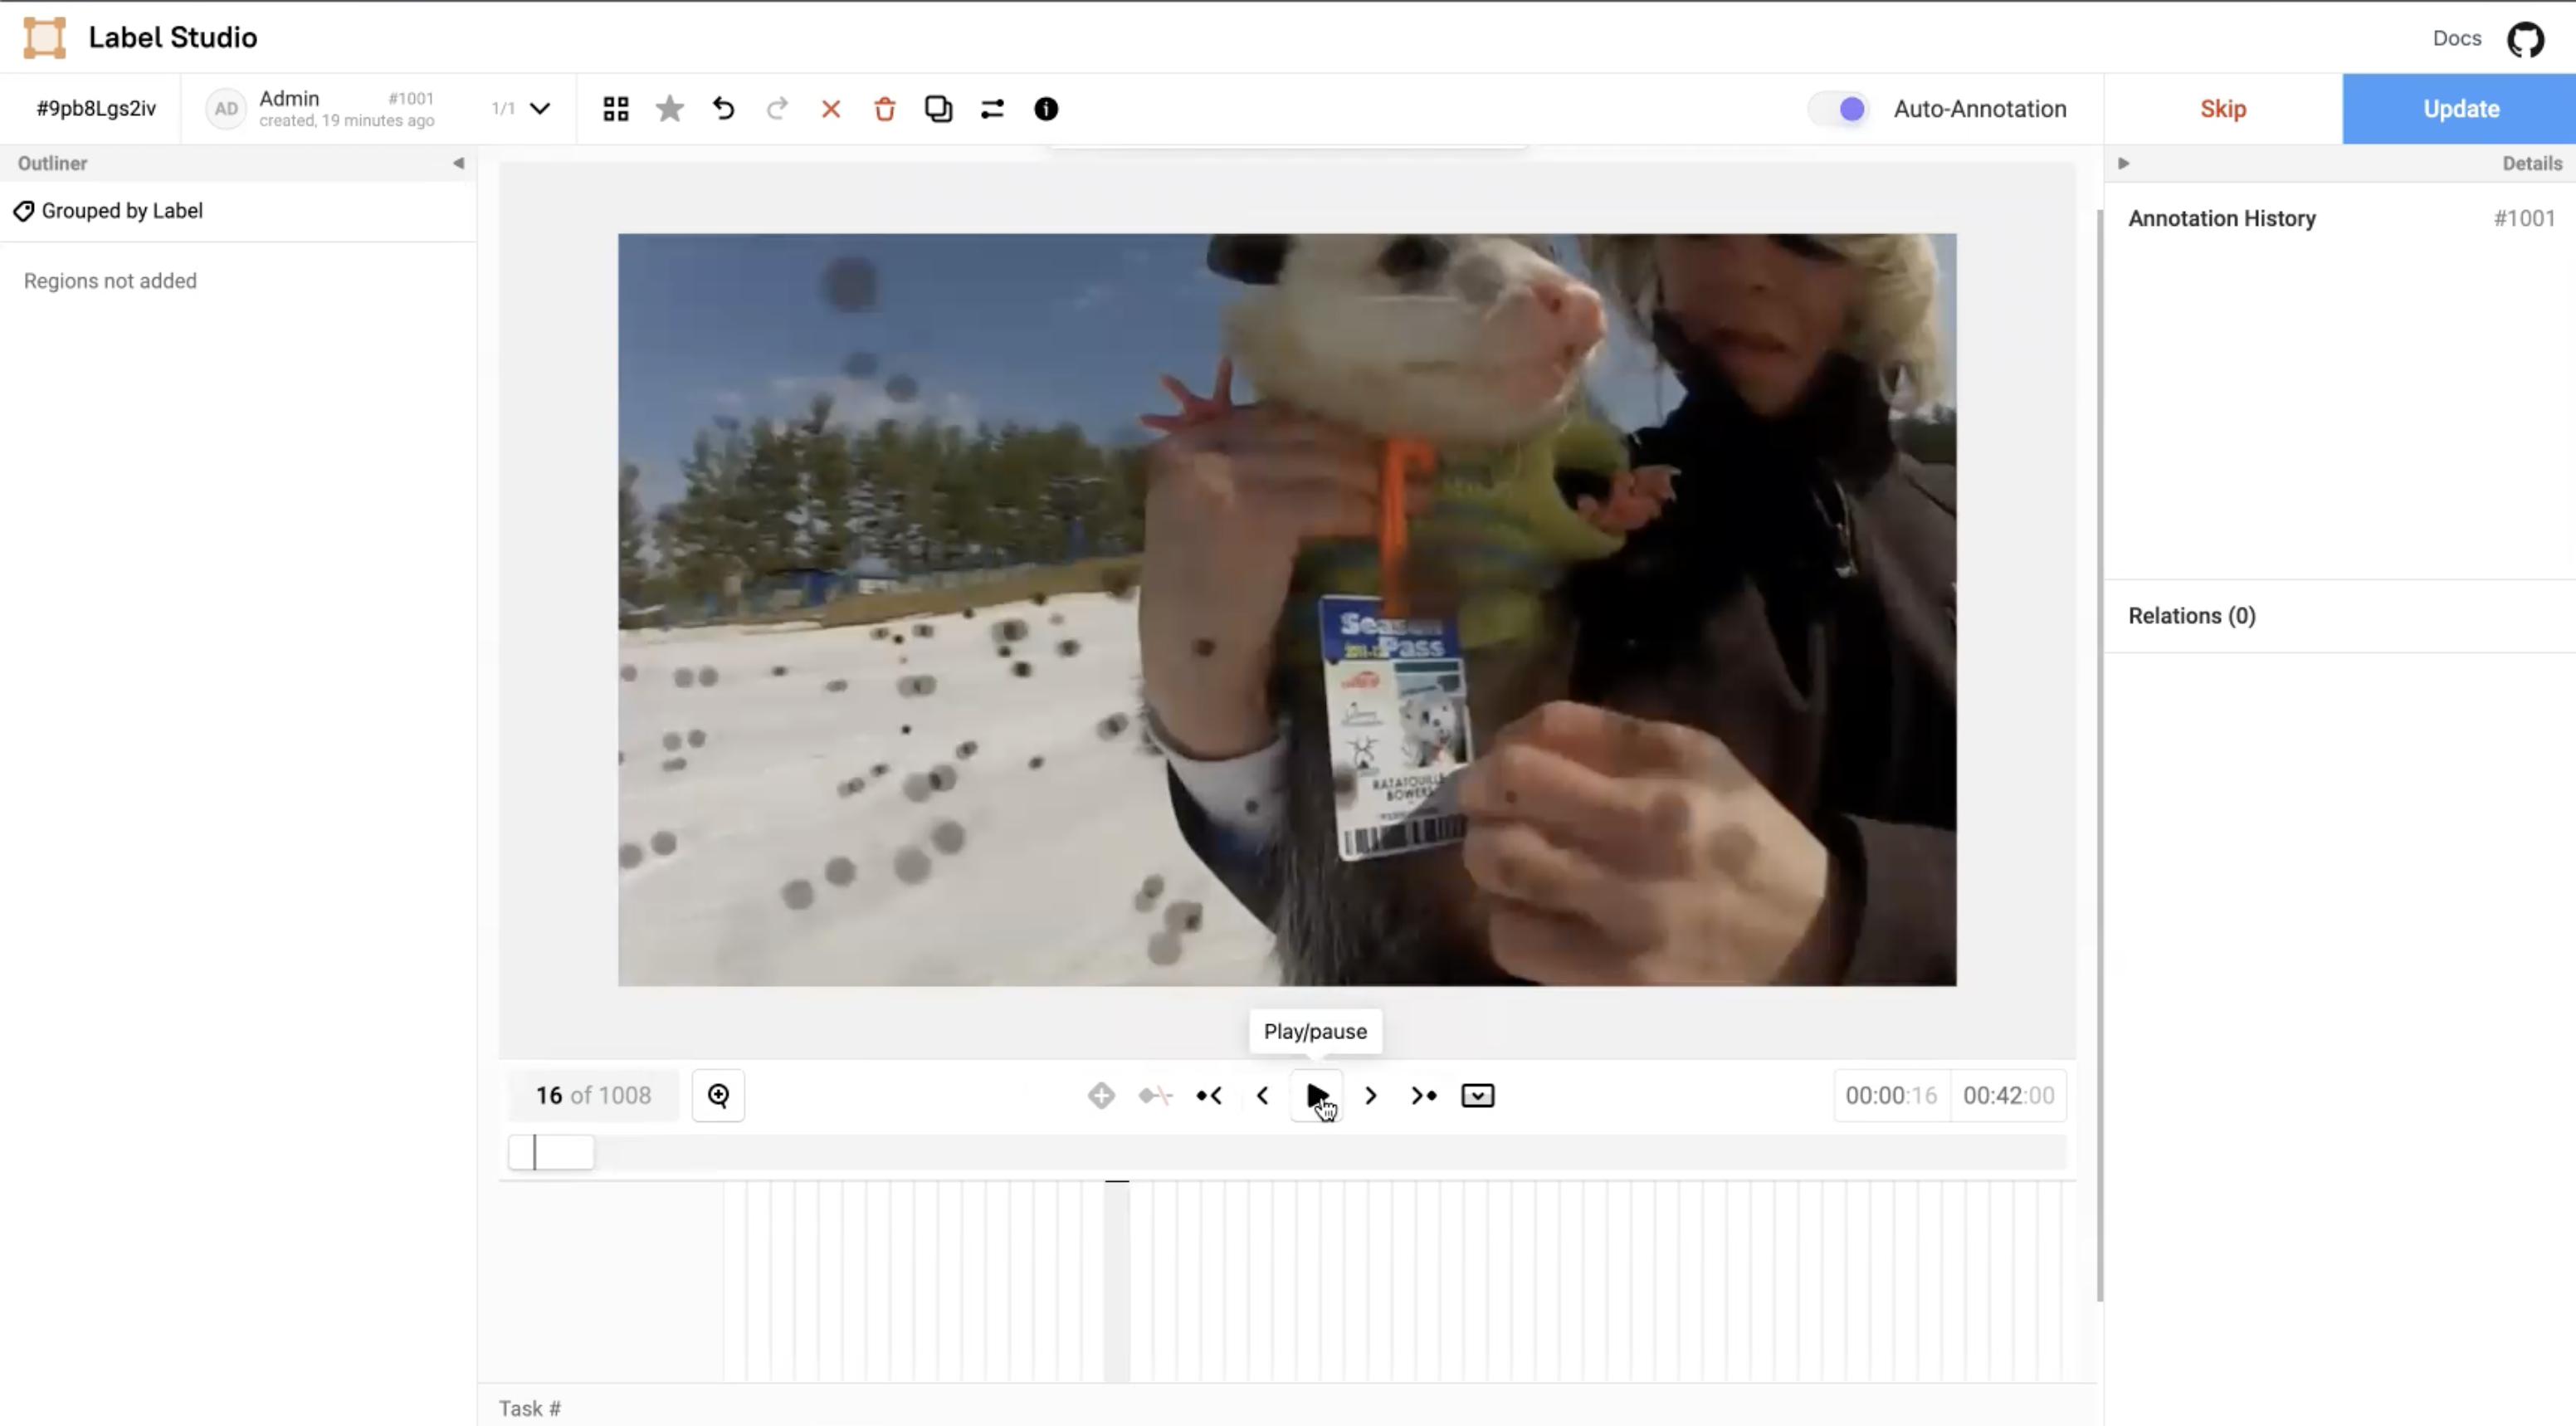This screenshot has height=1426, width=2576.
Task: Duplicate the annotation with the copy icon
Action: [938, 109]
